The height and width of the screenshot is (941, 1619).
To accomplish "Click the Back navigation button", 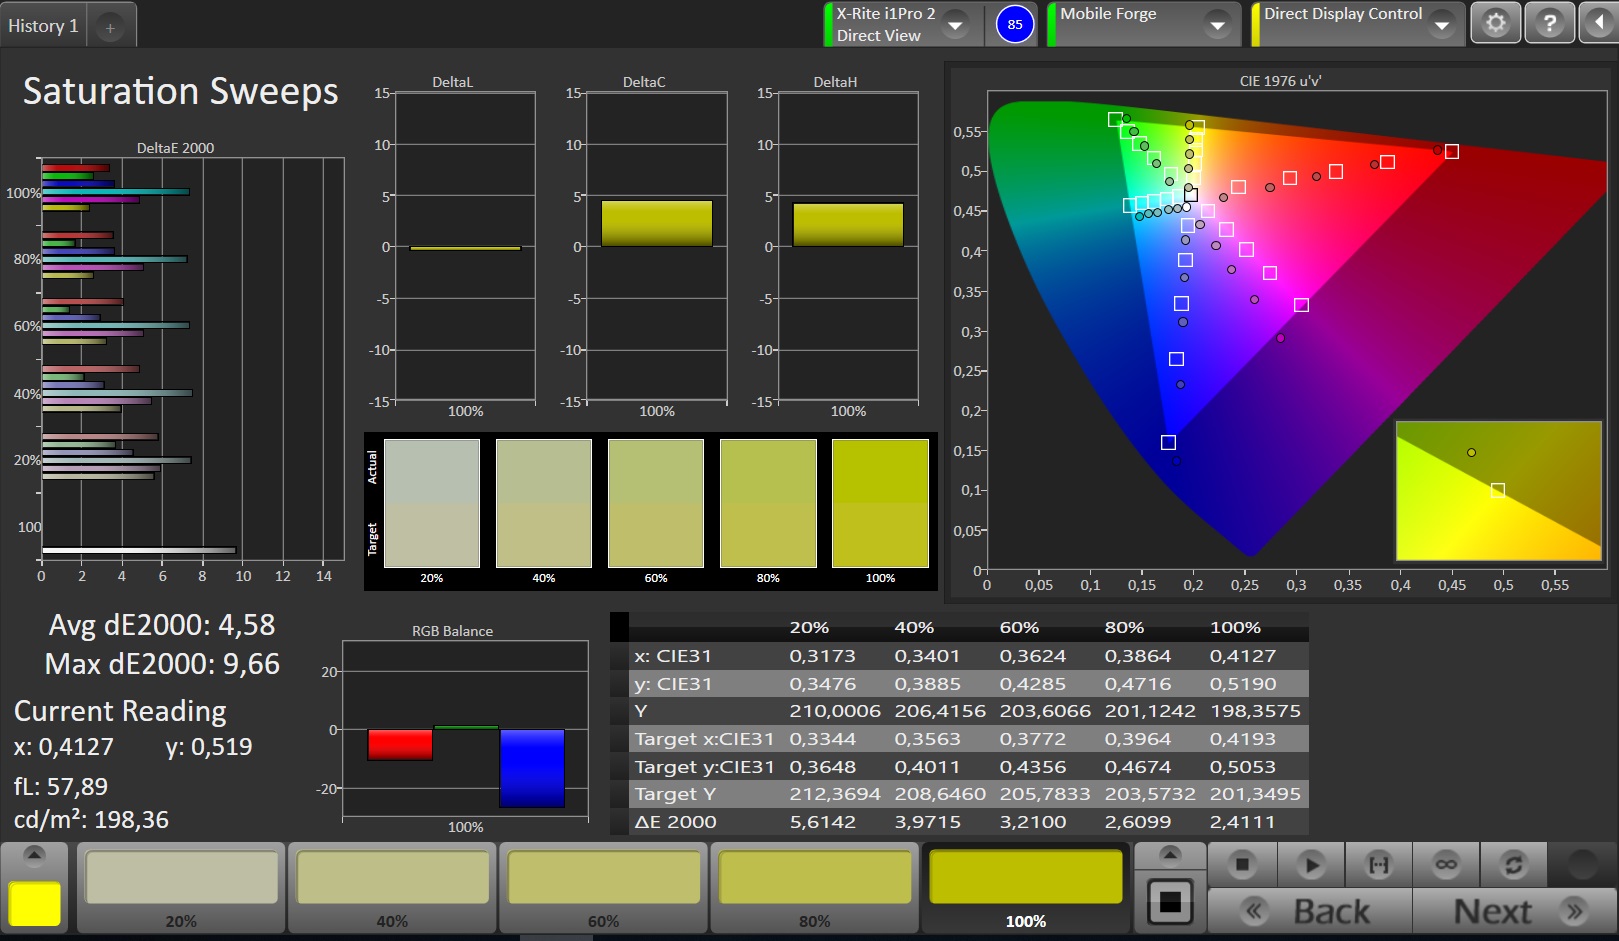I will tap(1310, 911).
